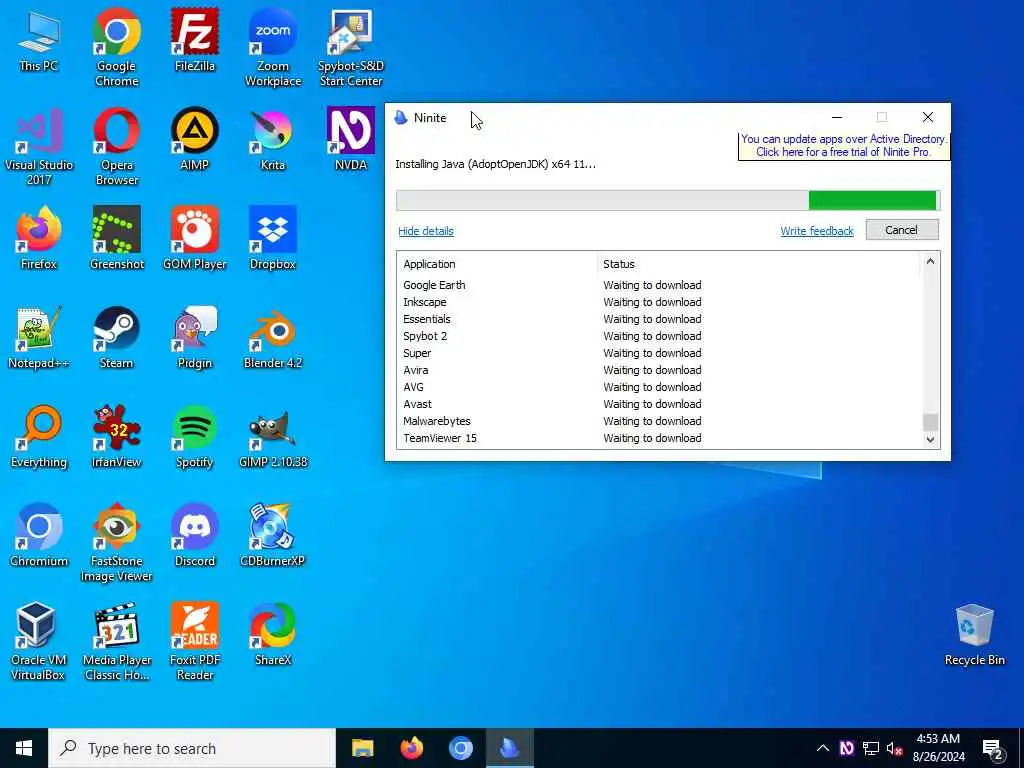The width and height of the screenshot is (1024, 768).
Task: Click the Steam desktop shortcut
Action: (116, 337)
